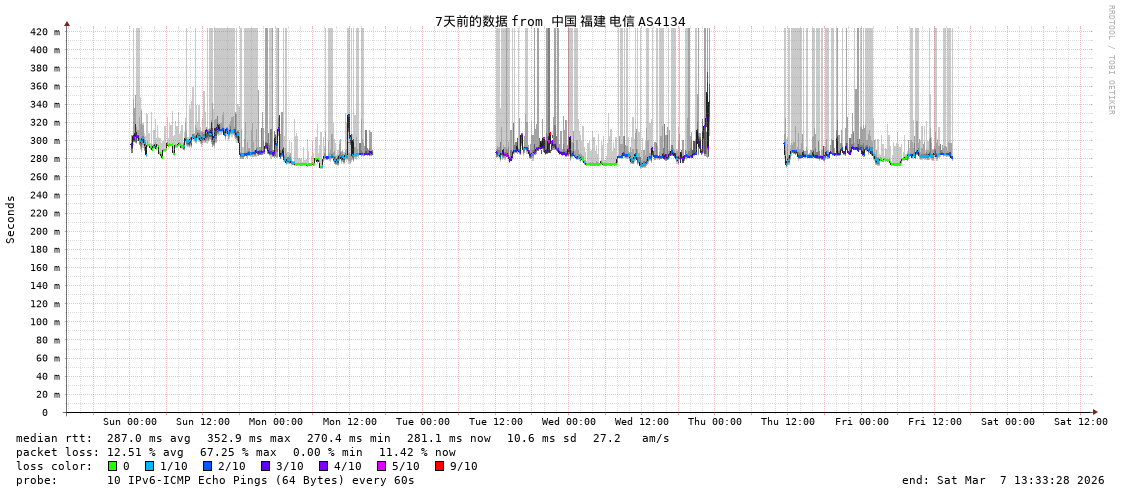Click the magenta 5/10 loss swatch

coord(381,466)
